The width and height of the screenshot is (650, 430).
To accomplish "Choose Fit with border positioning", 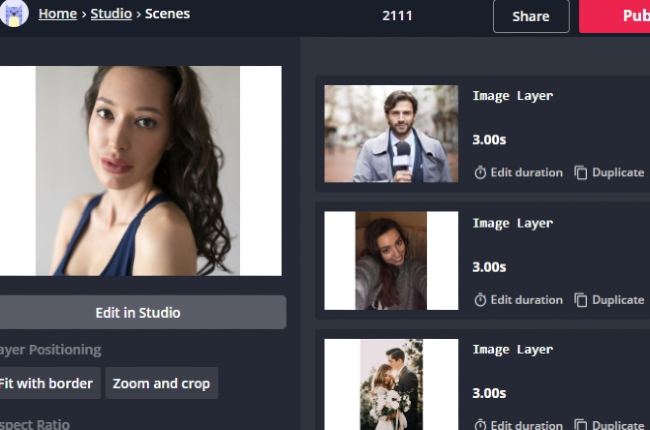I will coord(47,383).
